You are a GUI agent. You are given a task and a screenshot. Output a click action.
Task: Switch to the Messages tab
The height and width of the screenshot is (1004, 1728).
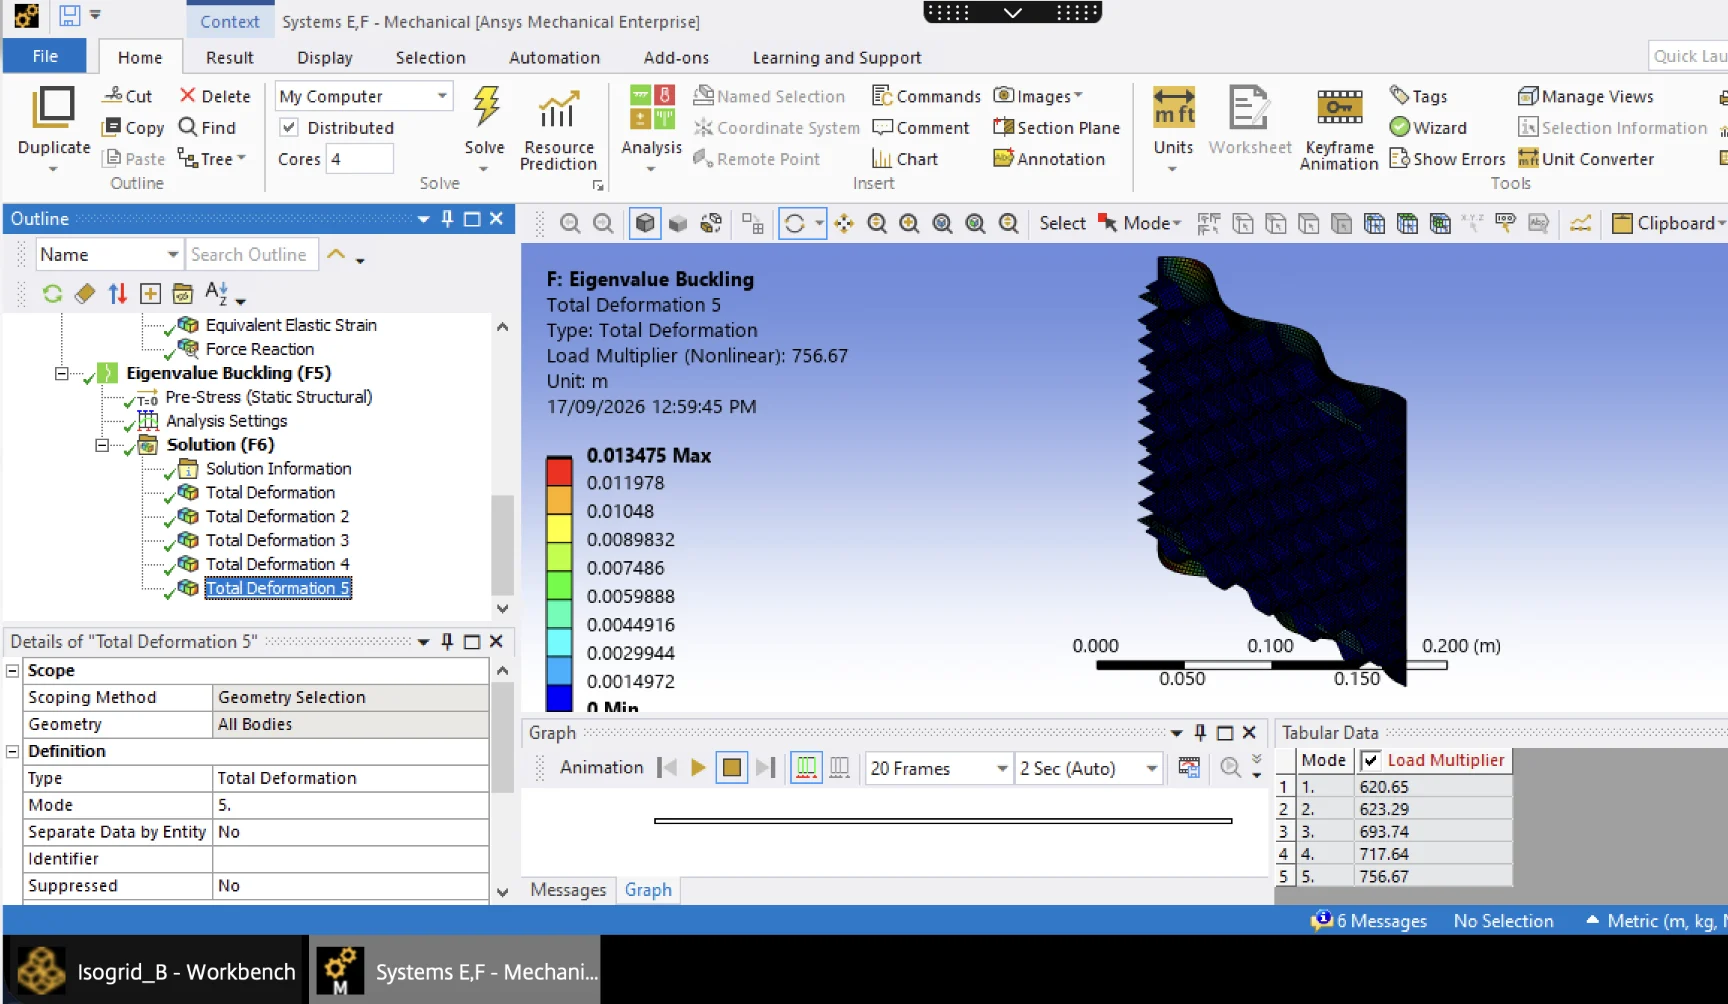point(568,889)
